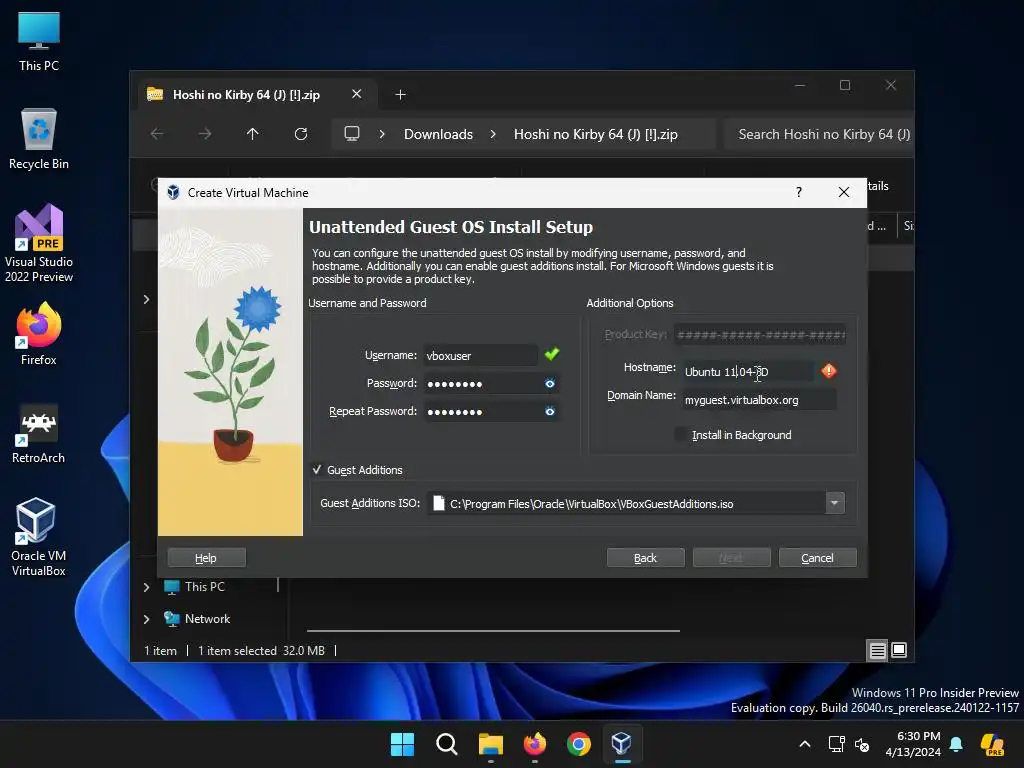Image resolution: width=1024 pixels, height=768 pixels.
Task: Open network status tray icon
Action: [x=837, y=744]
